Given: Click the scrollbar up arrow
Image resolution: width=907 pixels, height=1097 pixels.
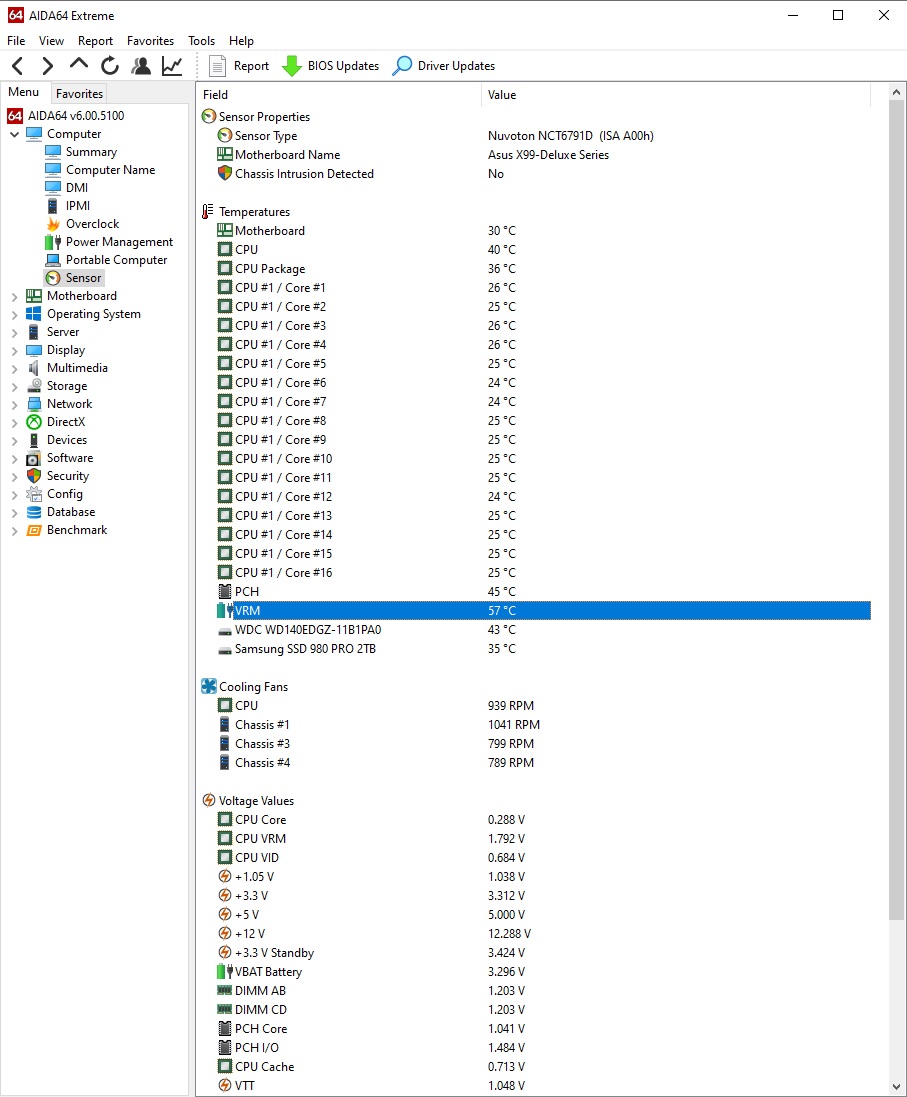Looking at the screenshot, I should tap(897, 92).
